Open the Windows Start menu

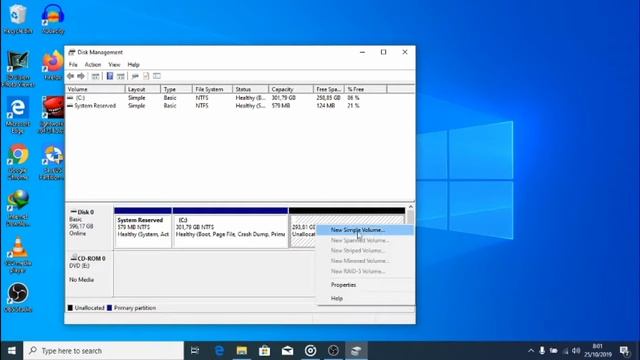click(11, 351)
